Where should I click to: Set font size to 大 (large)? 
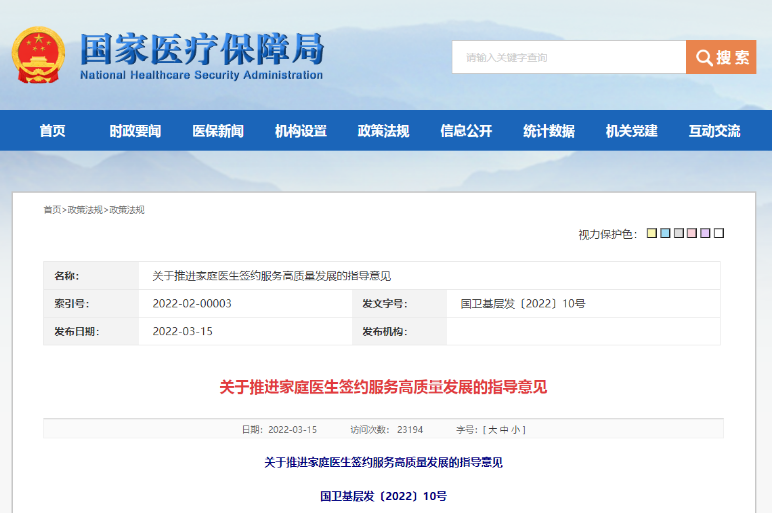point(491,430)
